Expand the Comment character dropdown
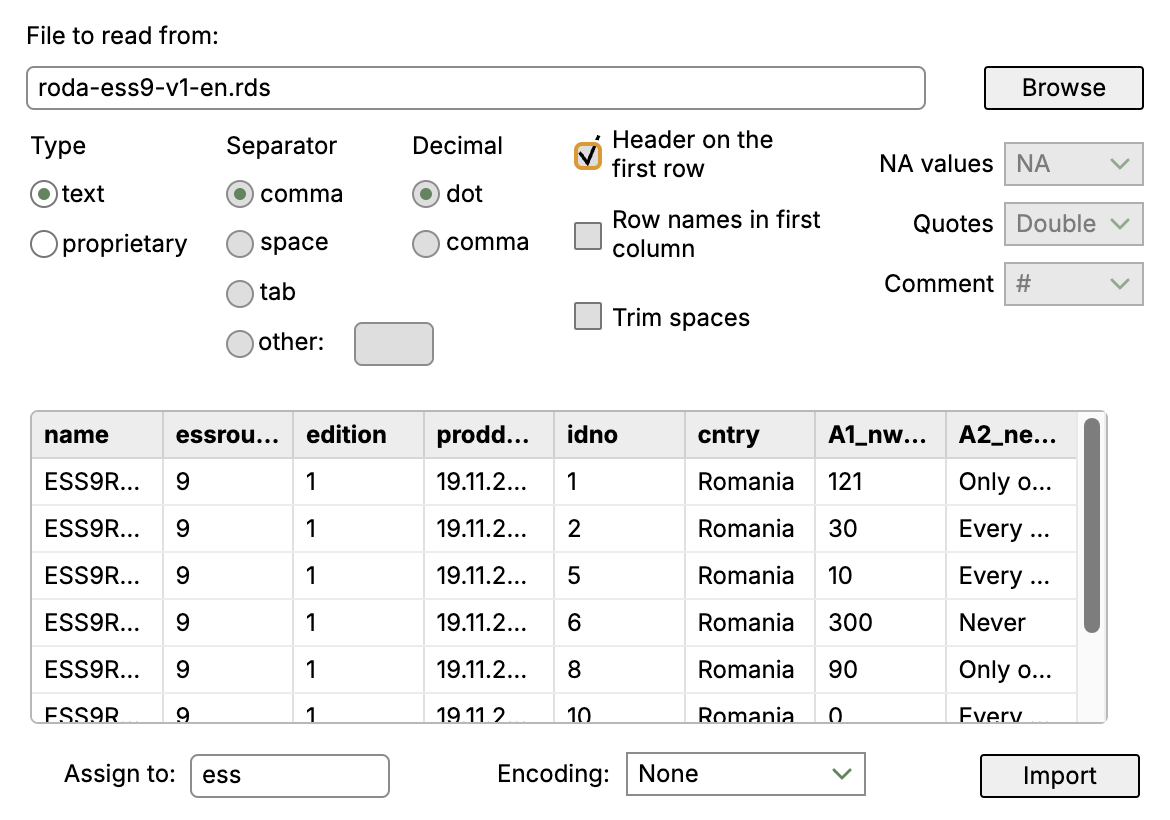 pyautogui.click(x=1074, y=284)
